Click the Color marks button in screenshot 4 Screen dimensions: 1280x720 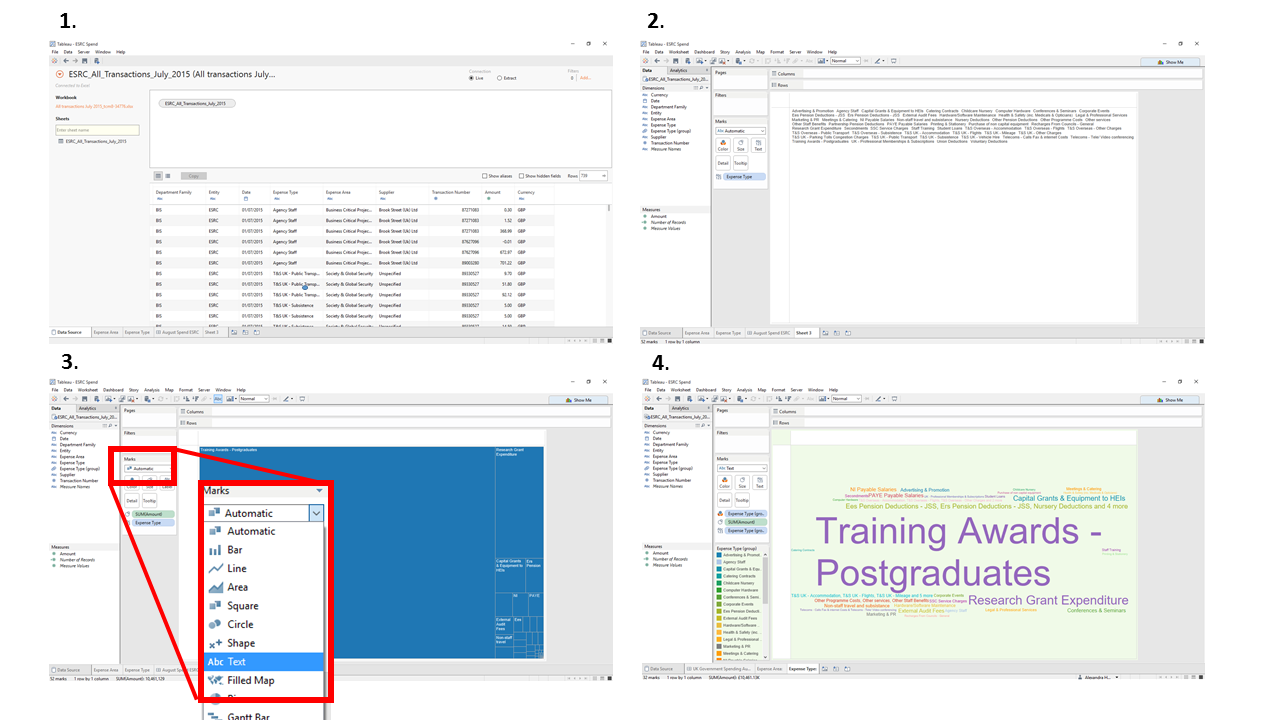pos(723,483)
